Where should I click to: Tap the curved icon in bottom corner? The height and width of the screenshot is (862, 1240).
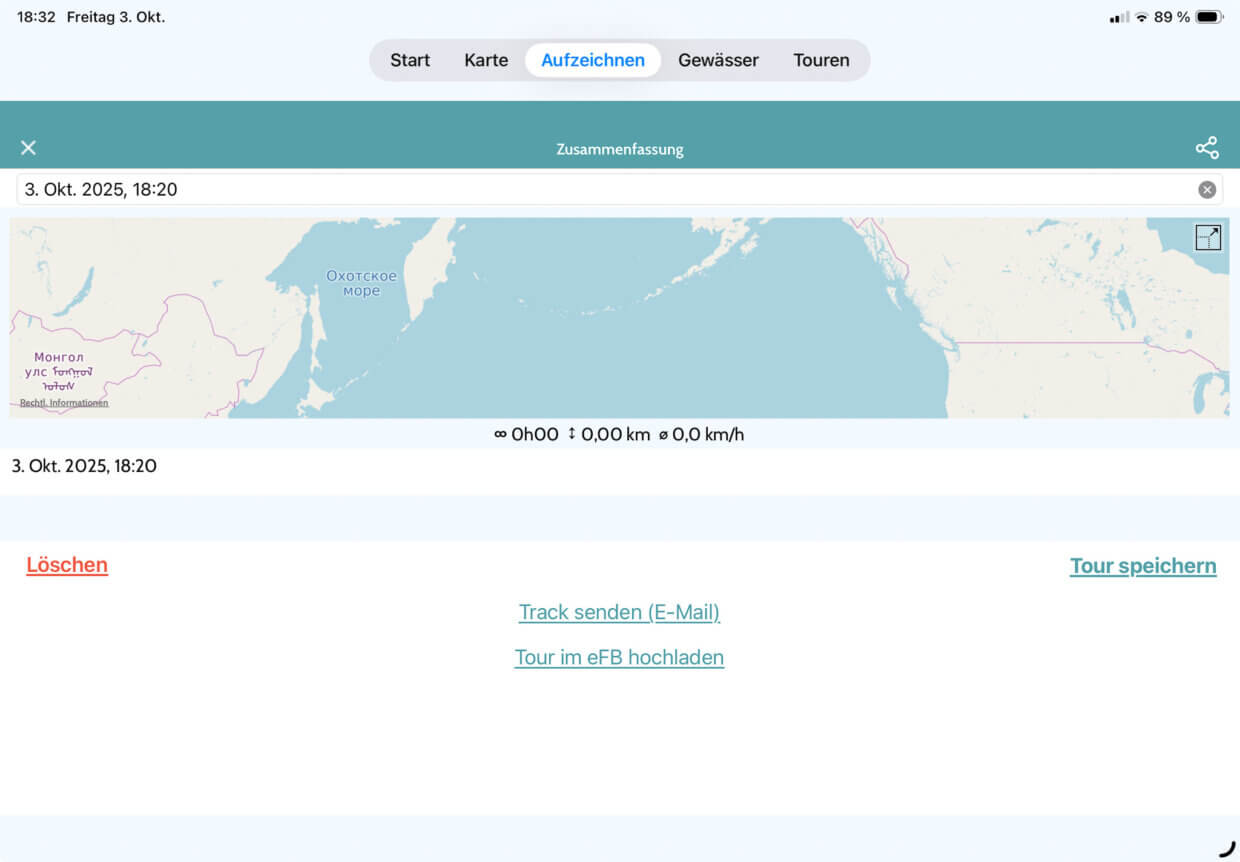(x=1227, y=848)
